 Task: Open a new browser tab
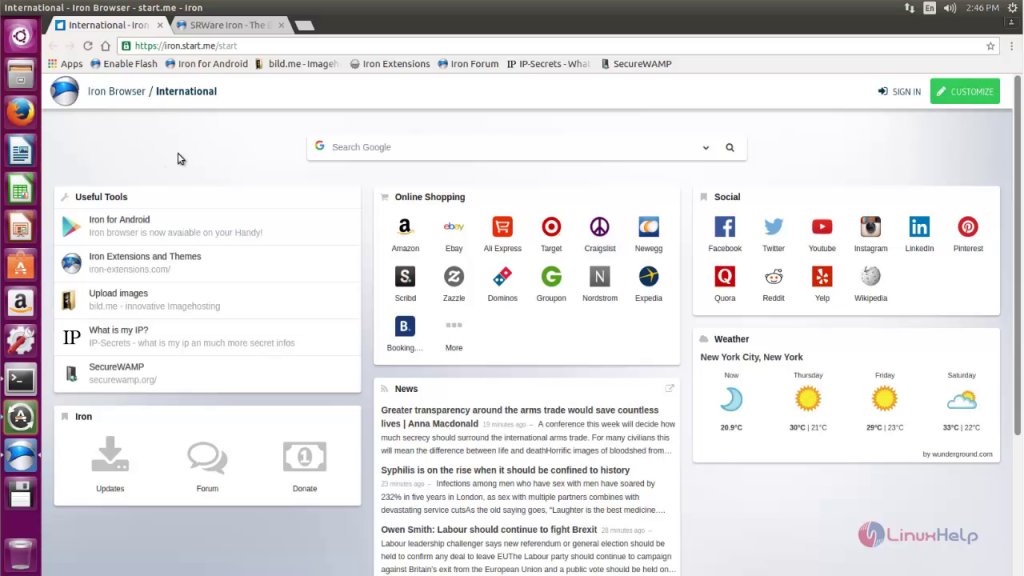click(x=304, y=25)
